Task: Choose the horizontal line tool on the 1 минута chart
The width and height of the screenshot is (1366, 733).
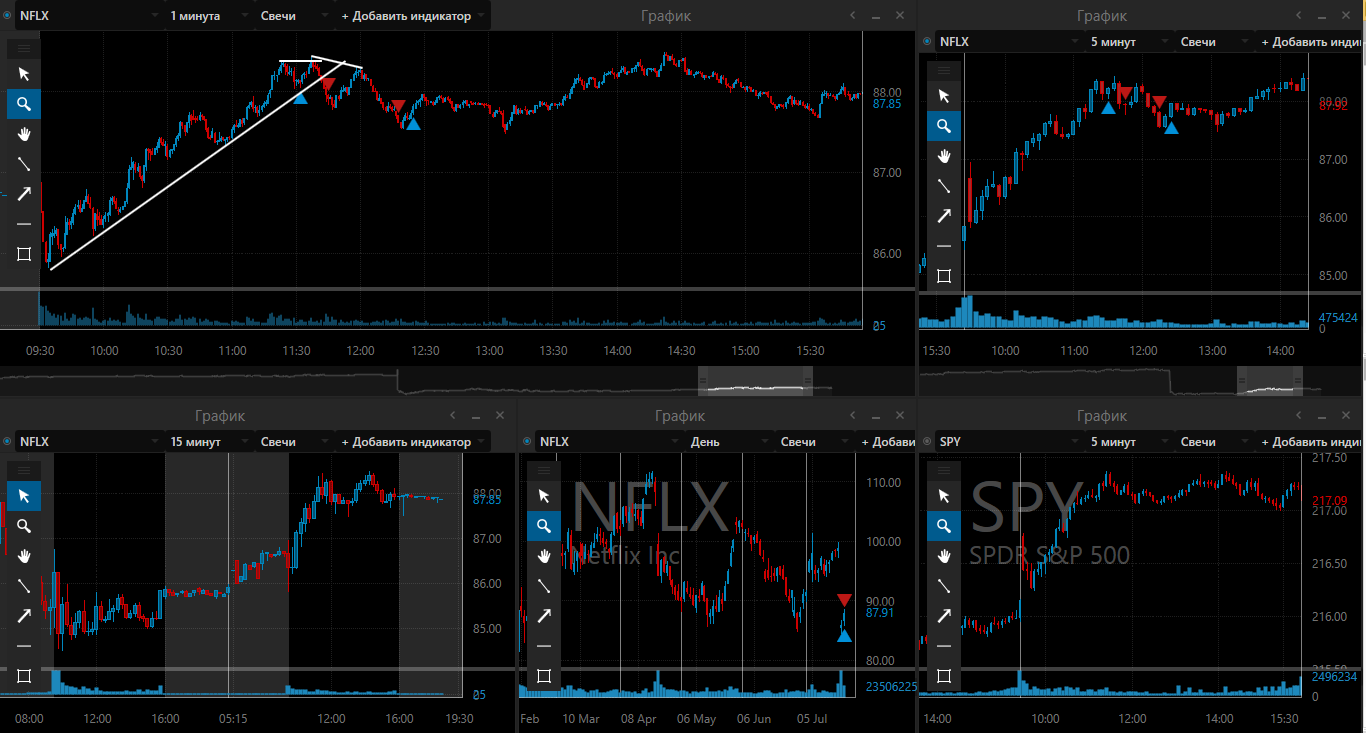Action: coord(24,224)
